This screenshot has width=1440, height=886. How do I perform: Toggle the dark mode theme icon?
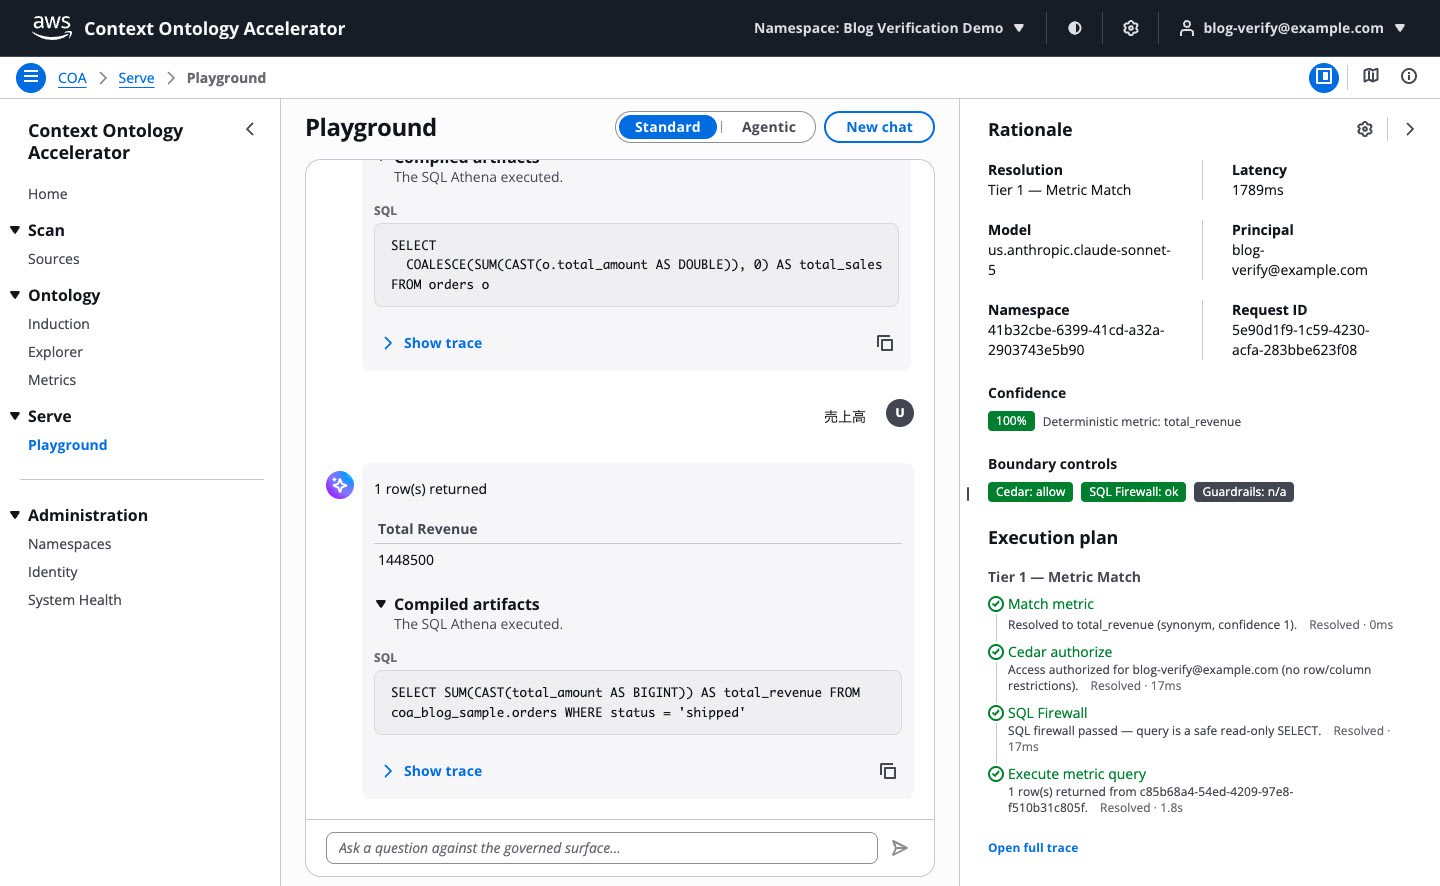[1075, 28]
